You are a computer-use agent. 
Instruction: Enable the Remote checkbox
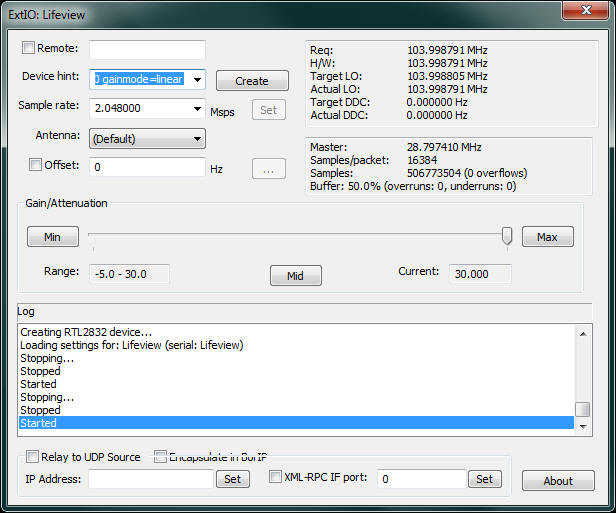[x=28, y=48]
